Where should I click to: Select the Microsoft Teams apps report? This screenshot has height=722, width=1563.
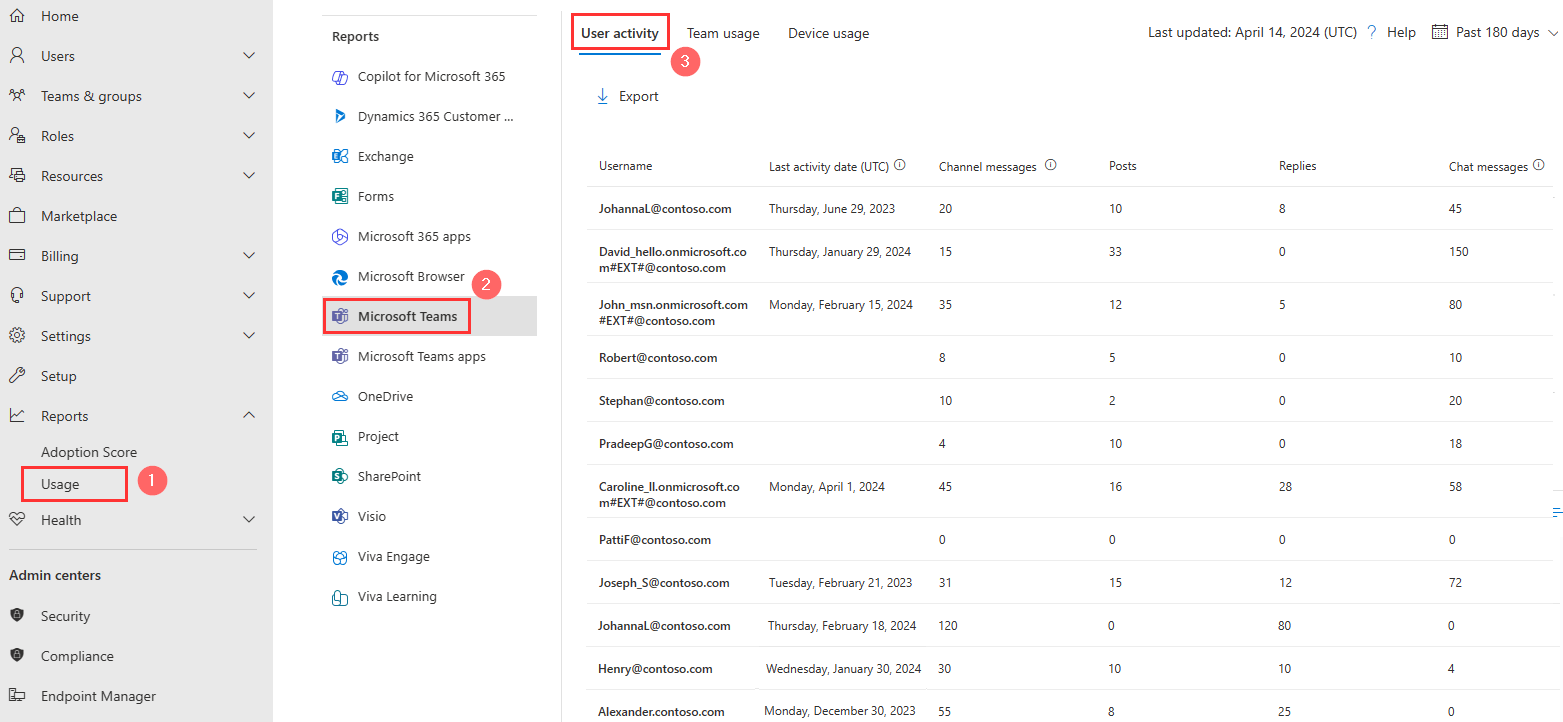421,356
